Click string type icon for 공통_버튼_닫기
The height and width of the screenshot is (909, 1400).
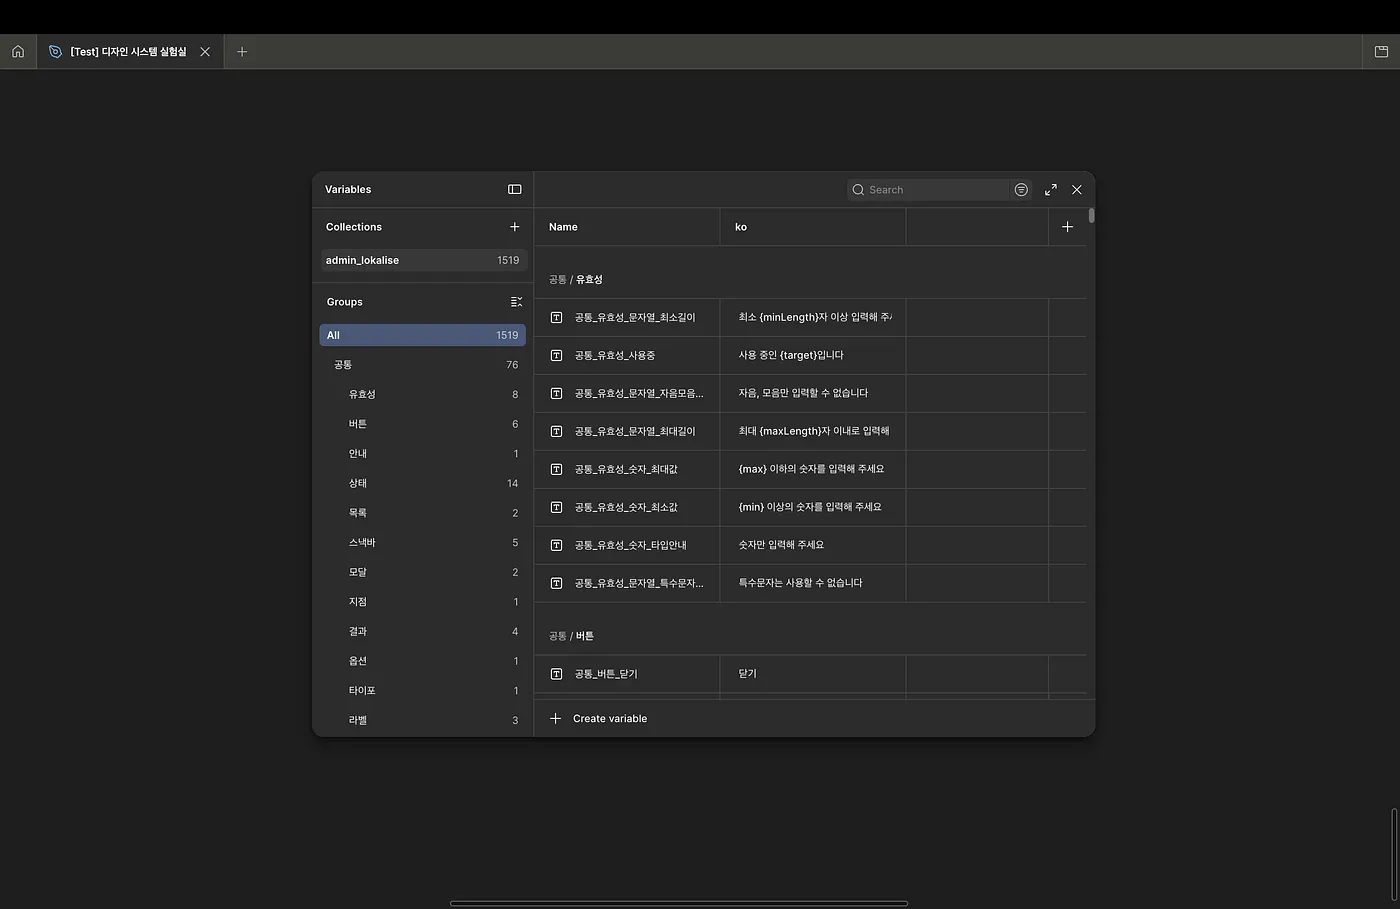(557, 674)
